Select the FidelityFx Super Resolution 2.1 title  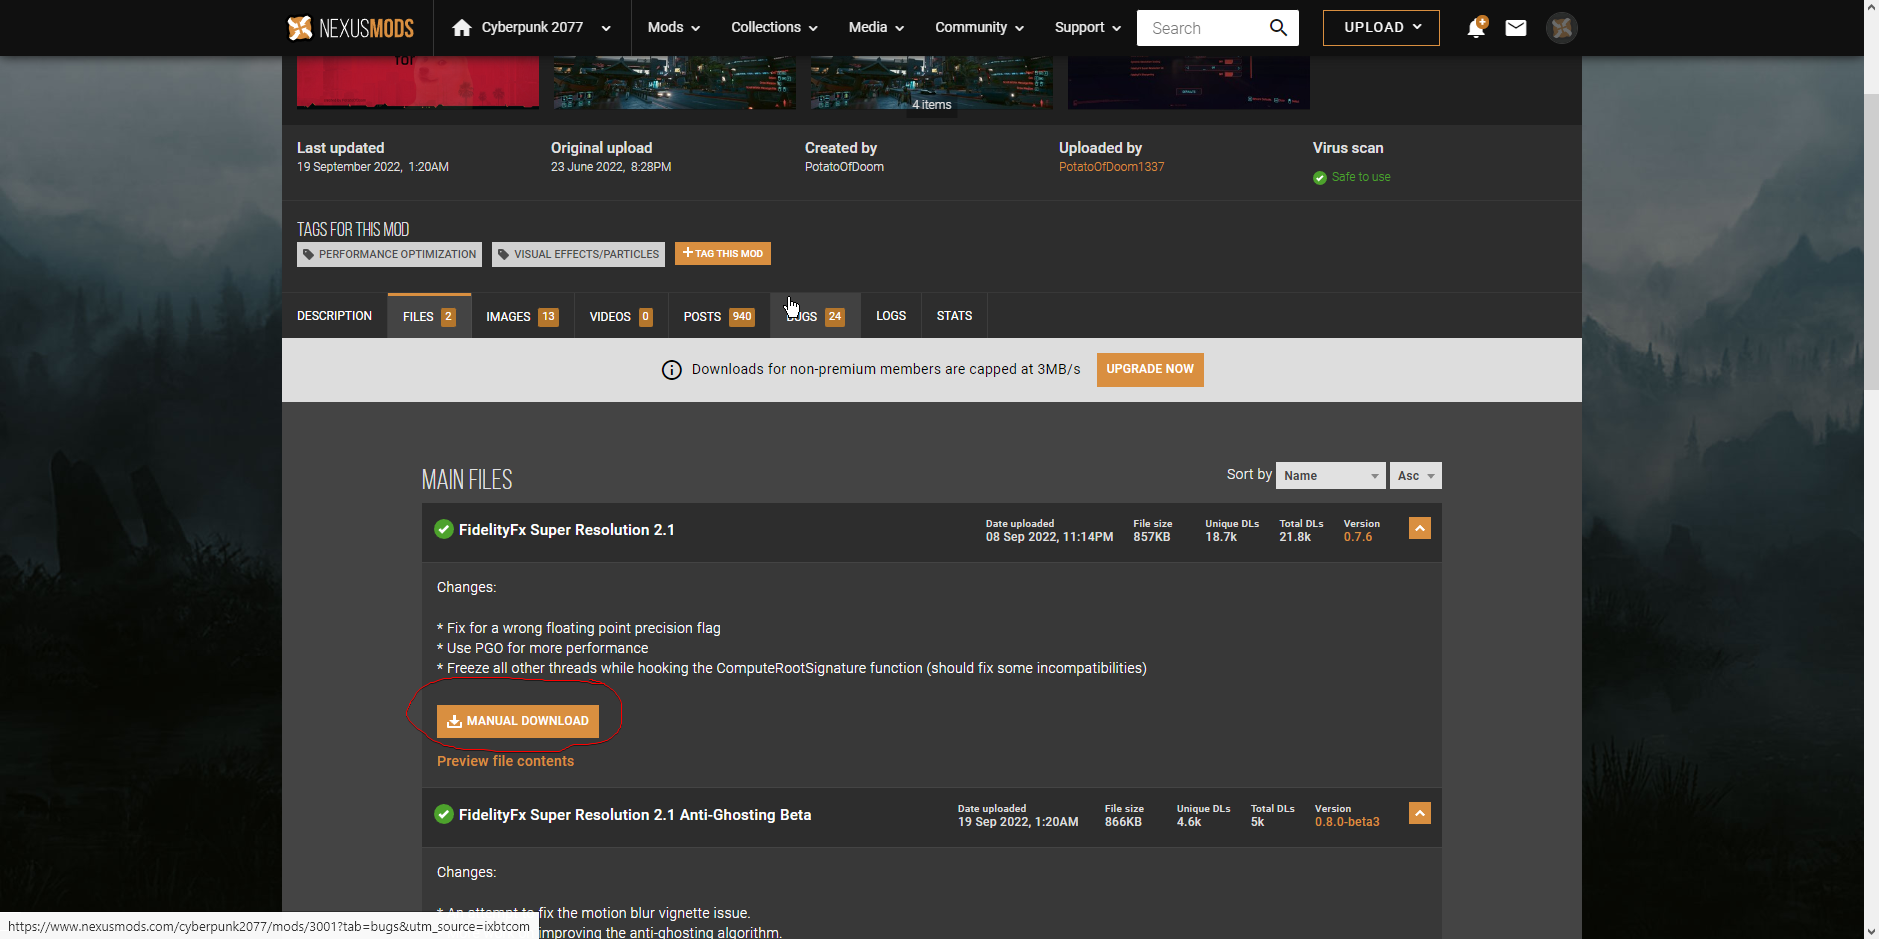coord(567,530)
